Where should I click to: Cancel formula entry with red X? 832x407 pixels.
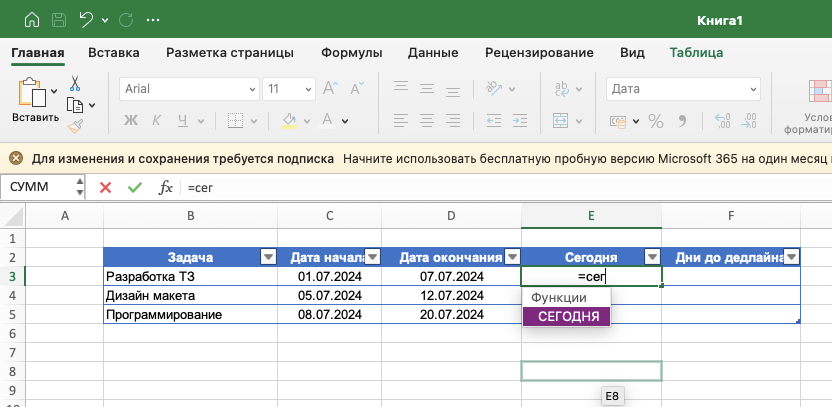106,187
